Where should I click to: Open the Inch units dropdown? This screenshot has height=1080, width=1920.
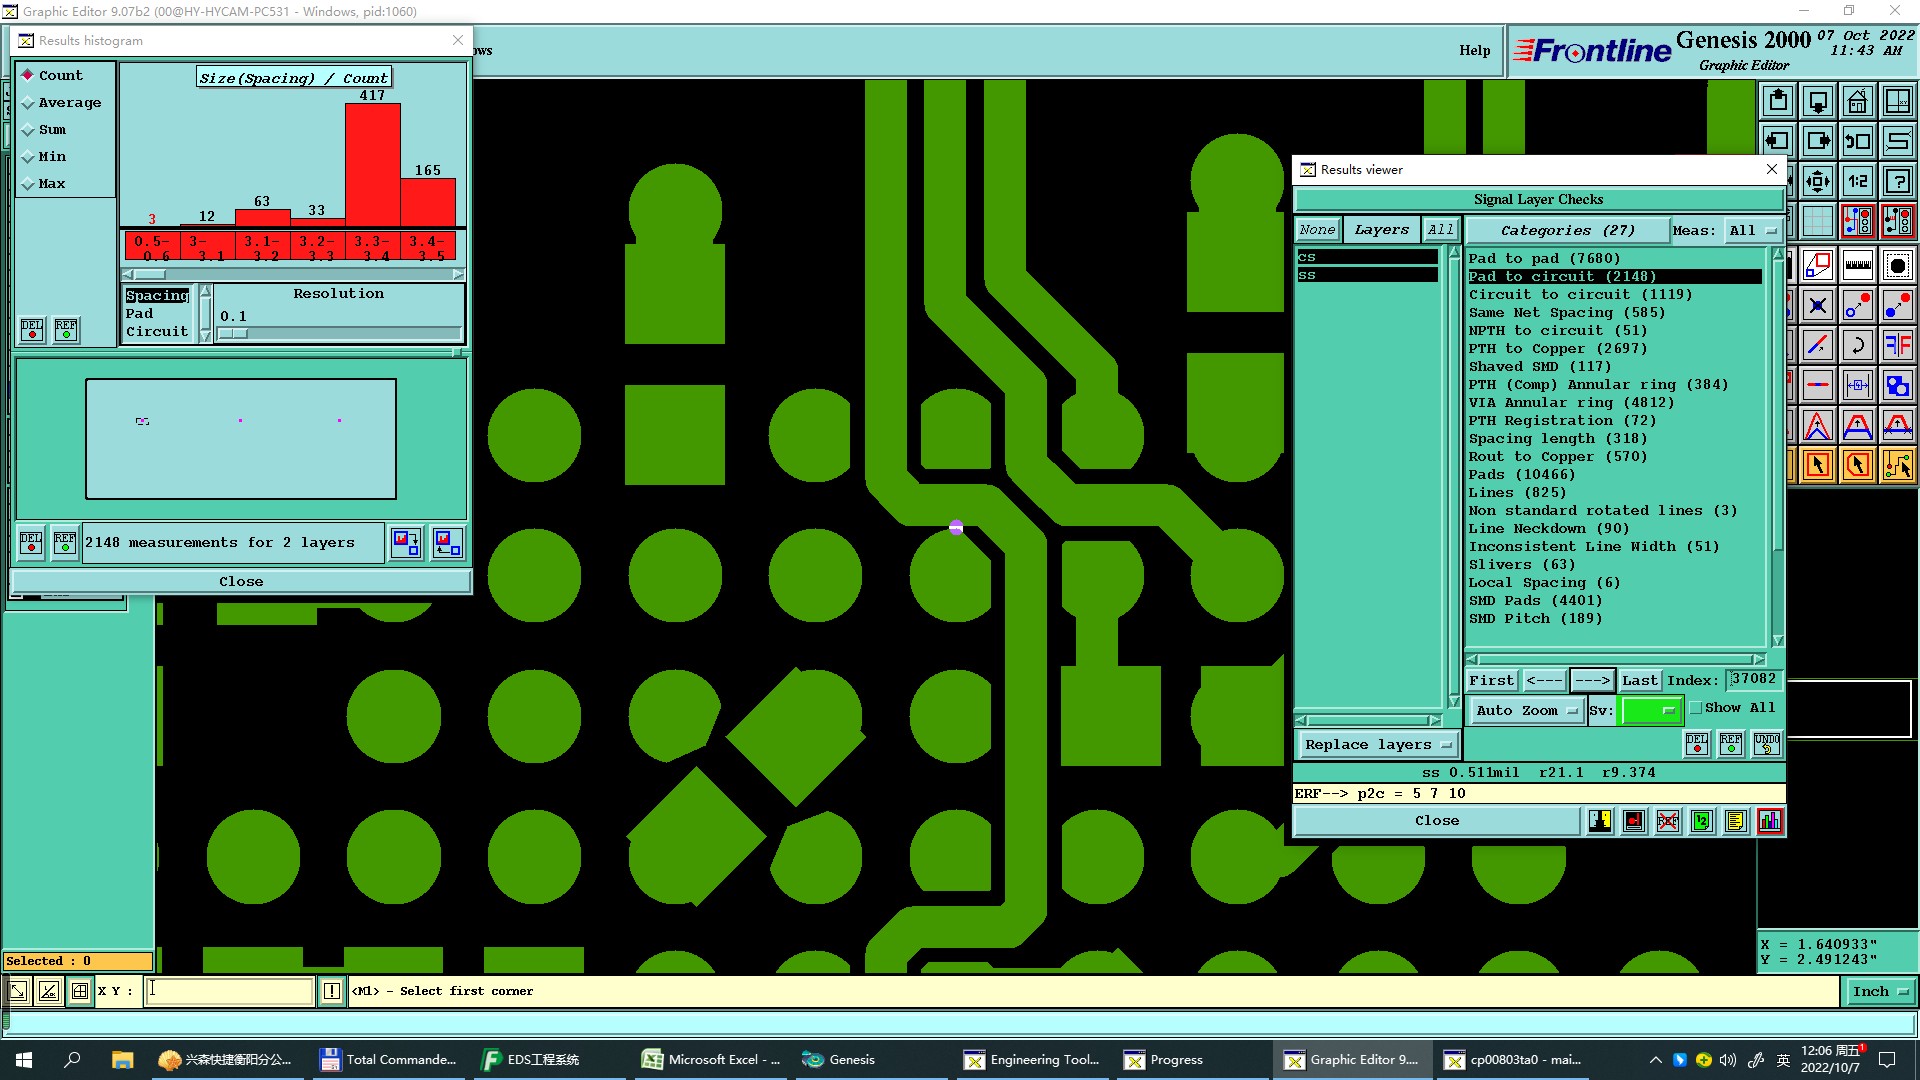tap(1879, 992)
